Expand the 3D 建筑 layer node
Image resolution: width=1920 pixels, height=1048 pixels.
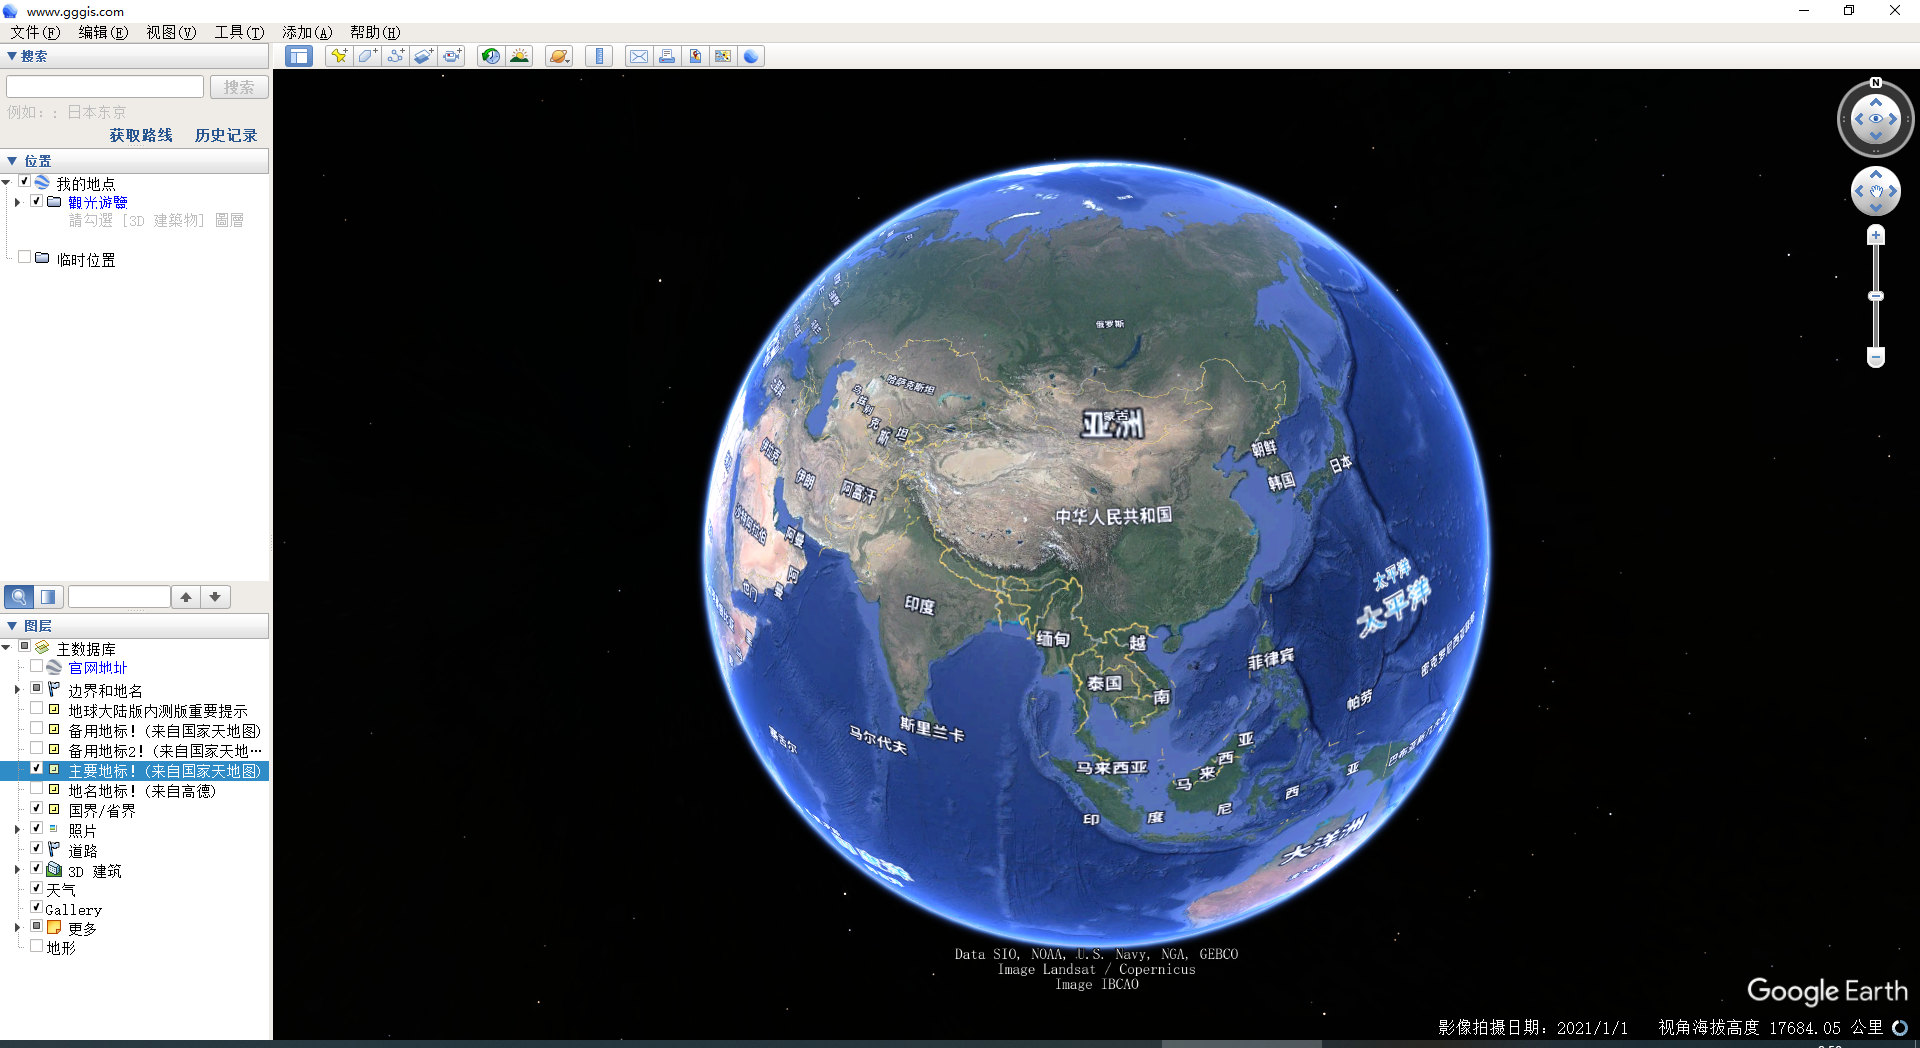tap(17, 870)
